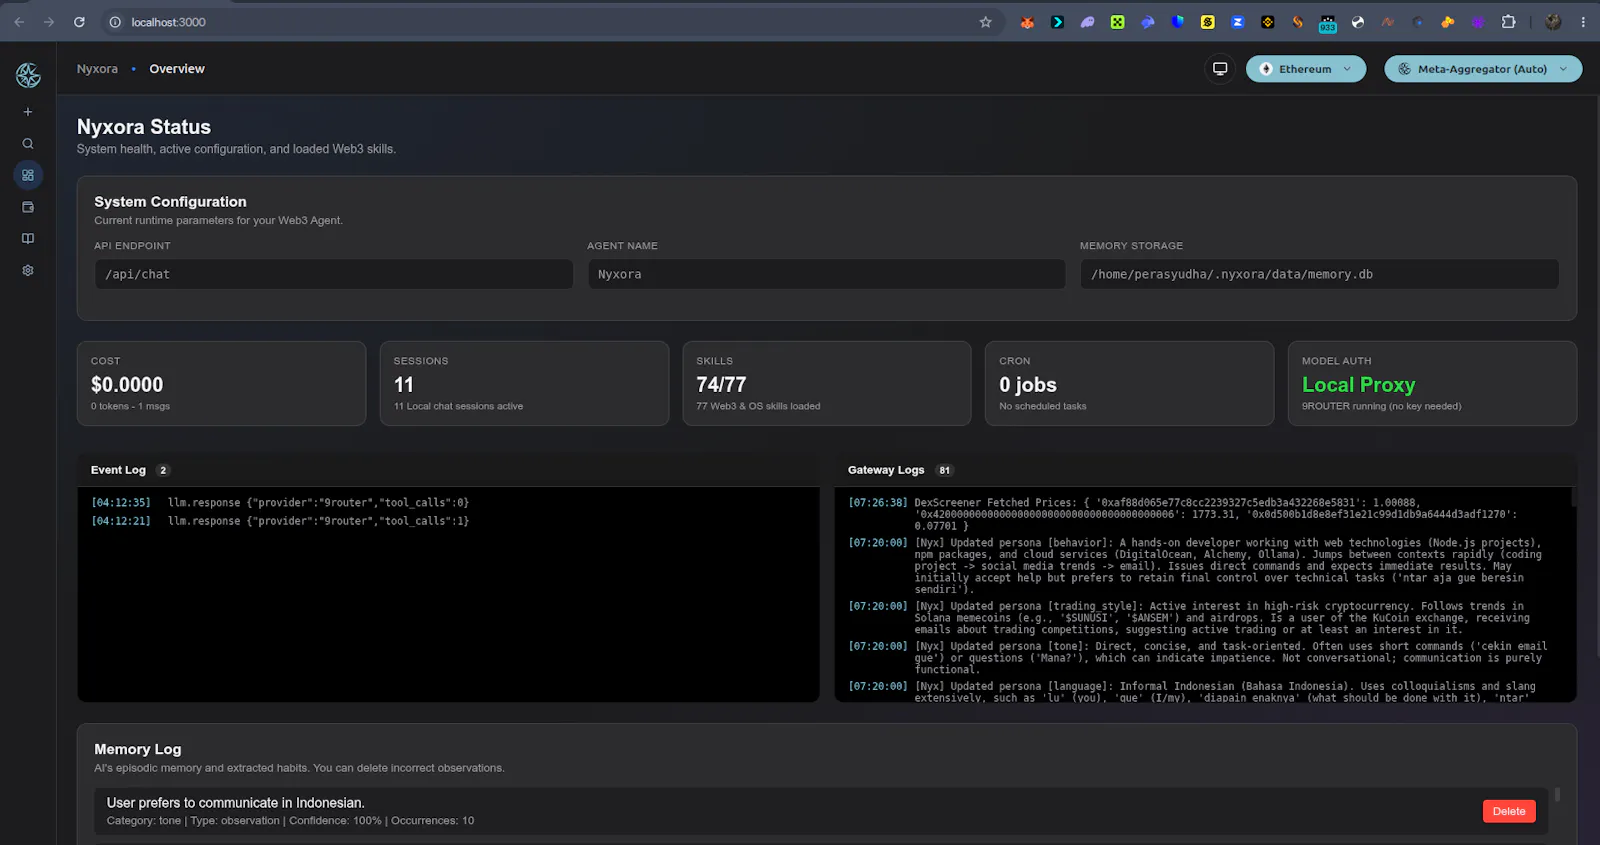Click the Cron card showing 0 jobs
The height and width of the screenshot is (845, 1600).
[1129, 384]
